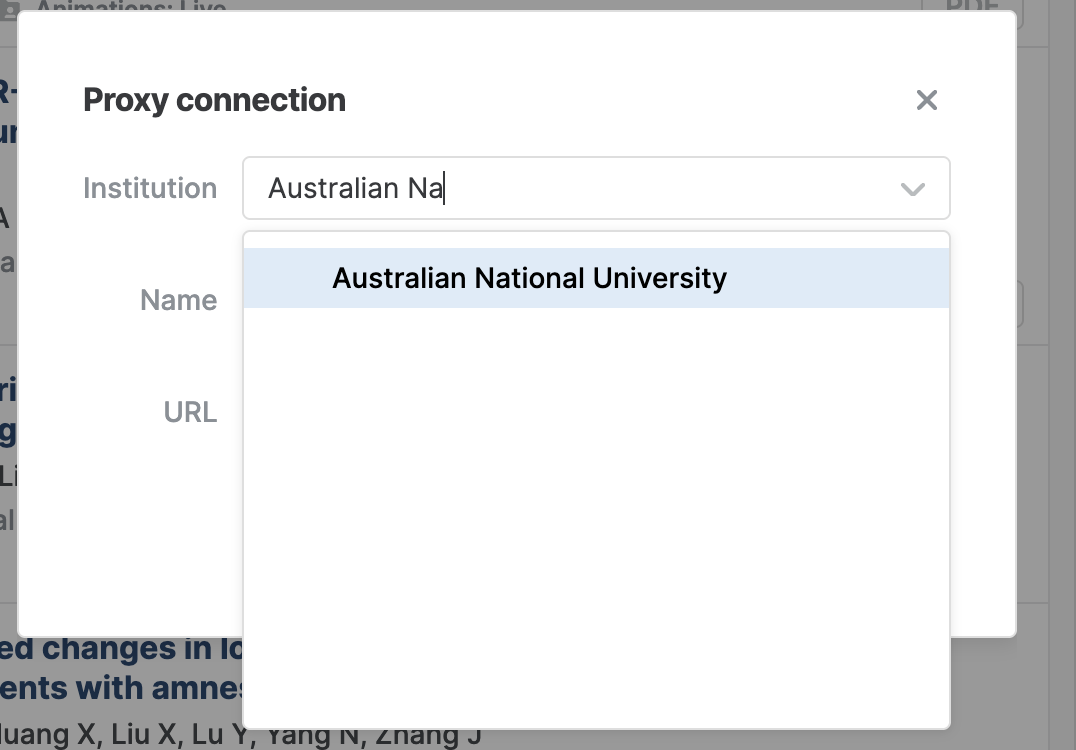Click the PDF button behind the dialog
This screenshot has height=750, width=1076.
[x=970, y=8]
